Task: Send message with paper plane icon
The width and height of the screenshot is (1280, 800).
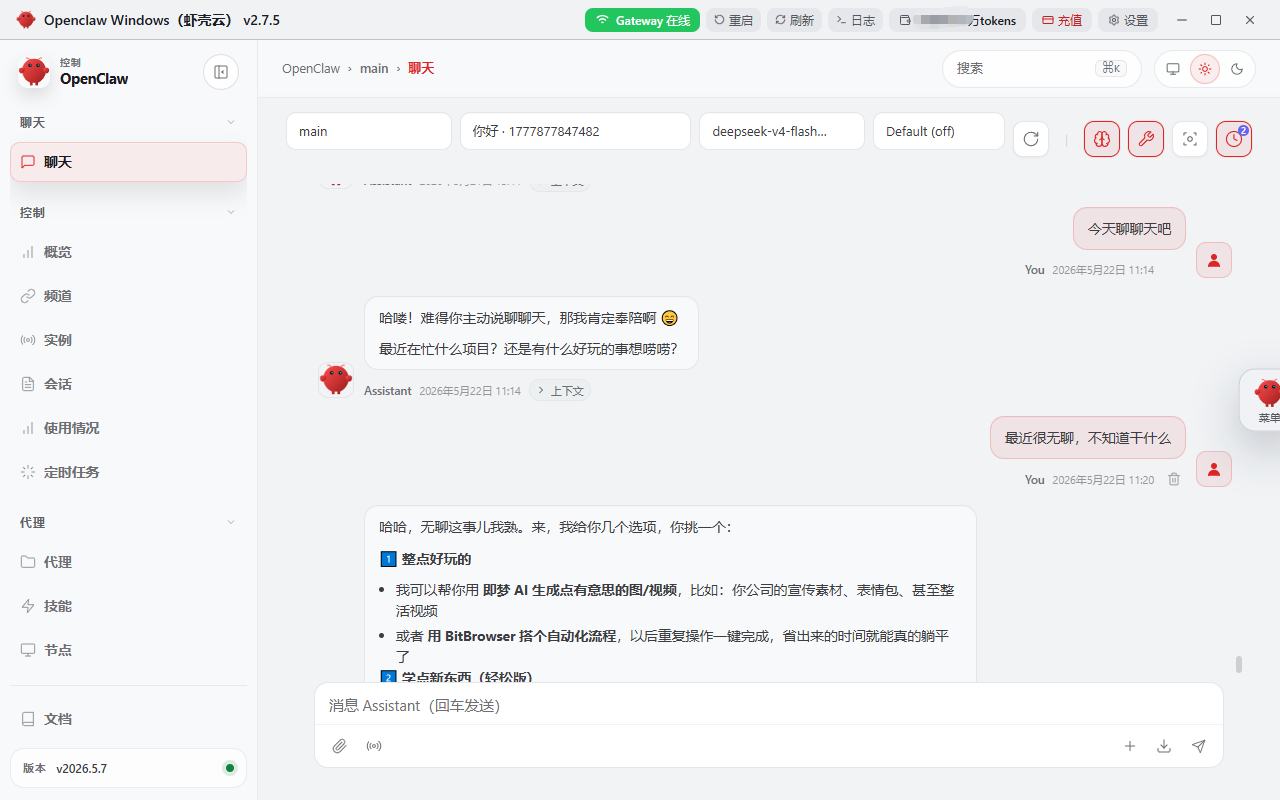Action: [1199, 746]
